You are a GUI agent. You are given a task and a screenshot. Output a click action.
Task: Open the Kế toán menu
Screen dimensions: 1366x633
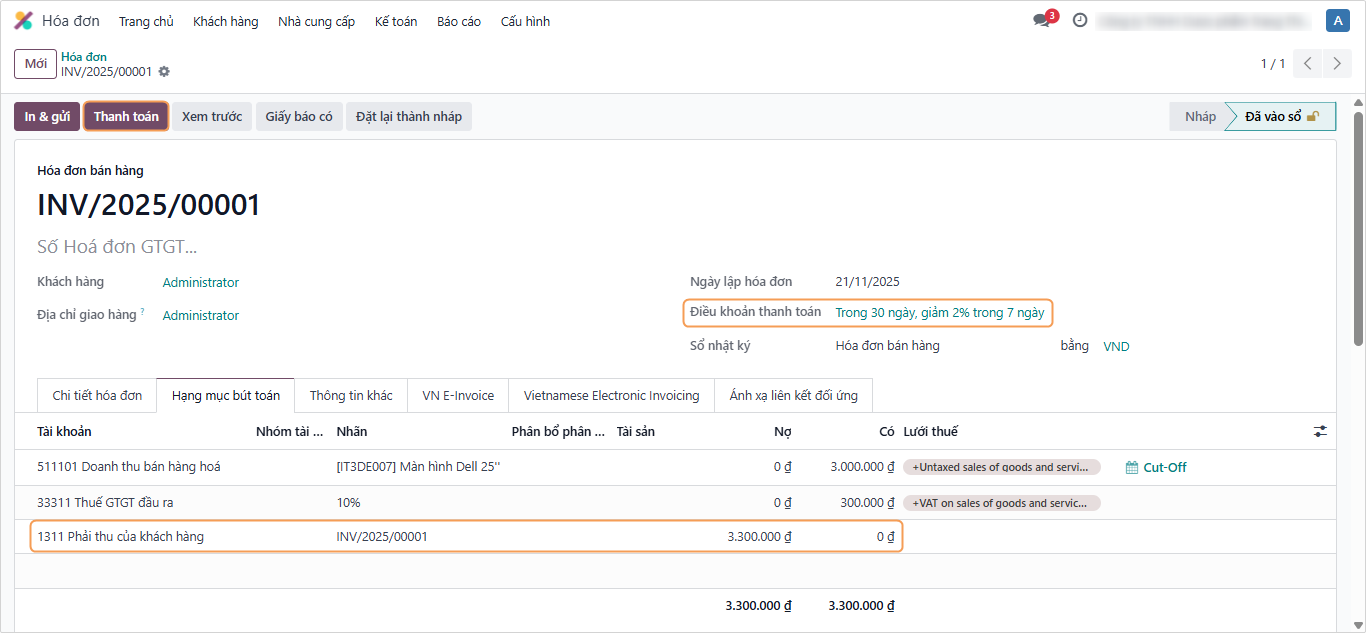(396, 21)
